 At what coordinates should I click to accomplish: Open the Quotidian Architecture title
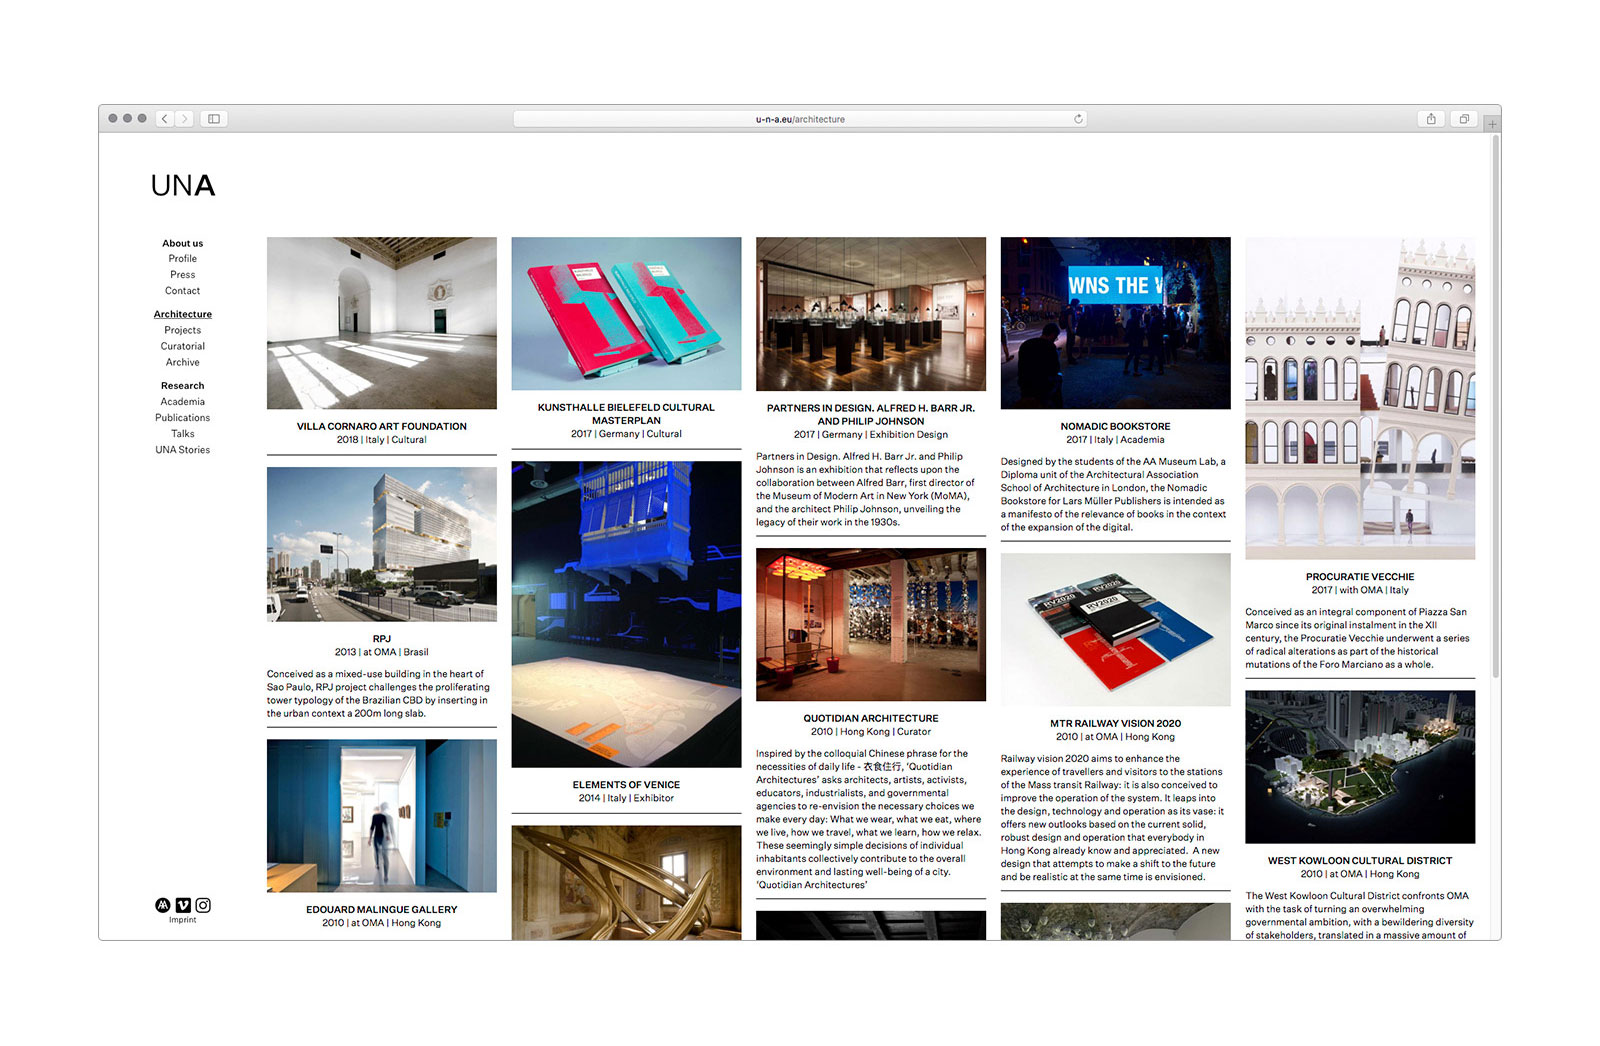pyautogui.click(x=871, y=718)
